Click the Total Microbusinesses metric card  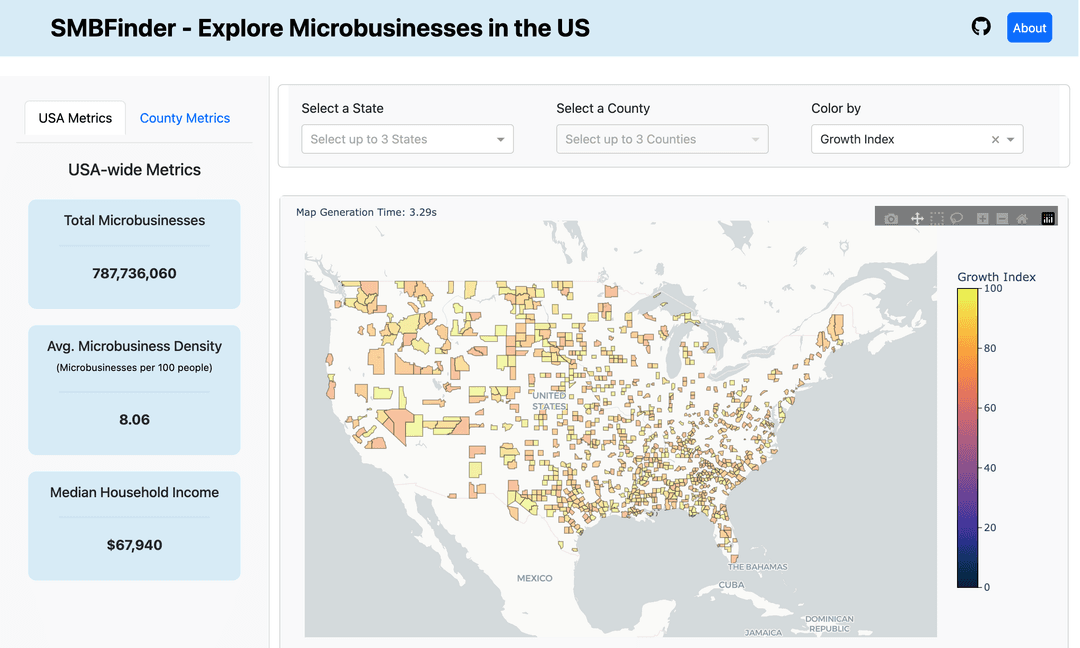pos(134,254)
